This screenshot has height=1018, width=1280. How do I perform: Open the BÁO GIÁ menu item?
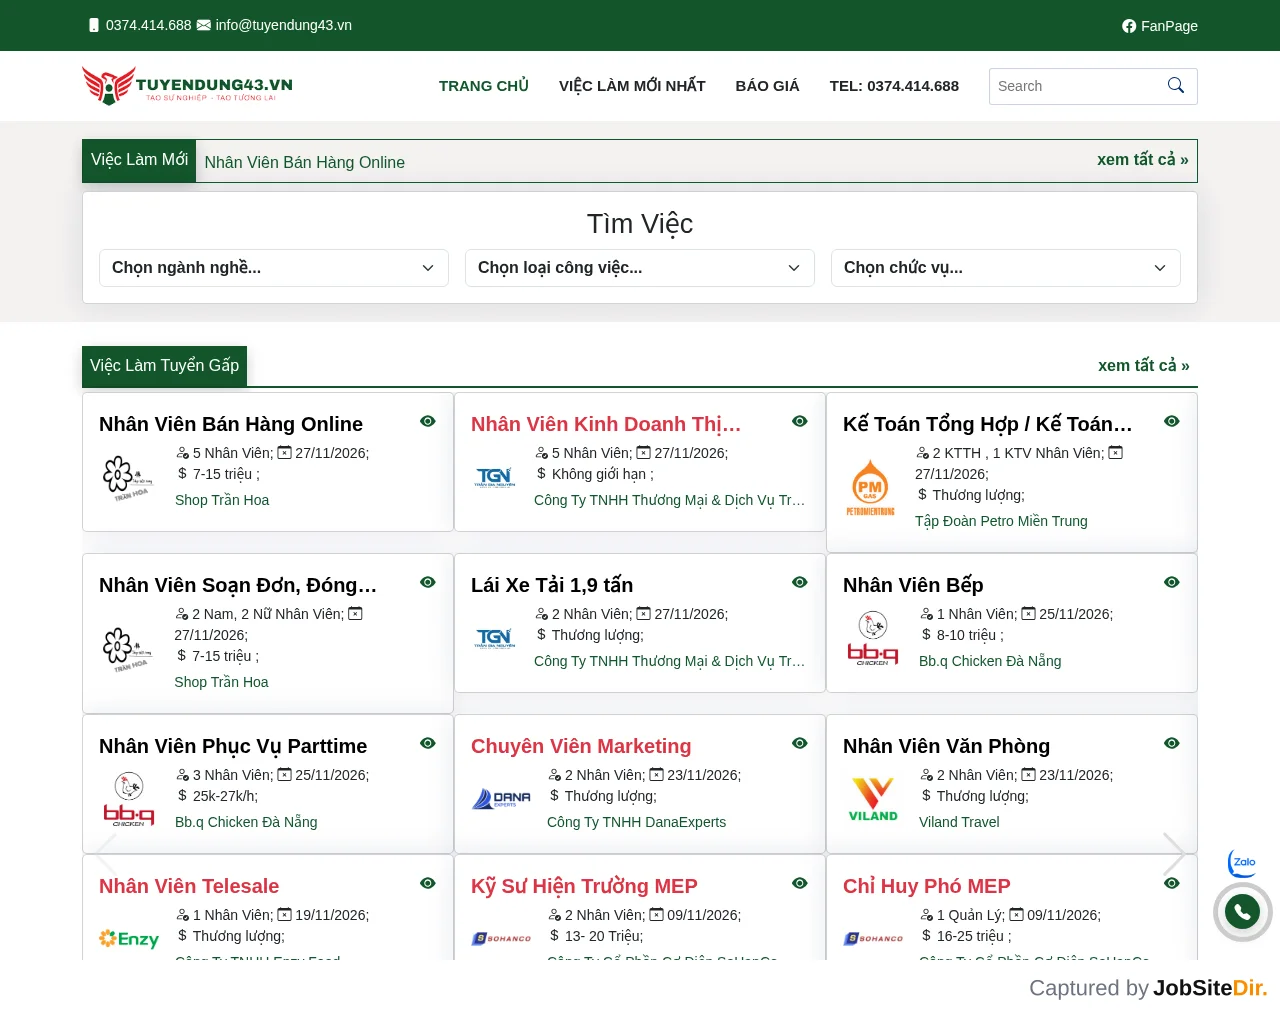pyautogui.click(x=768, y=86)
